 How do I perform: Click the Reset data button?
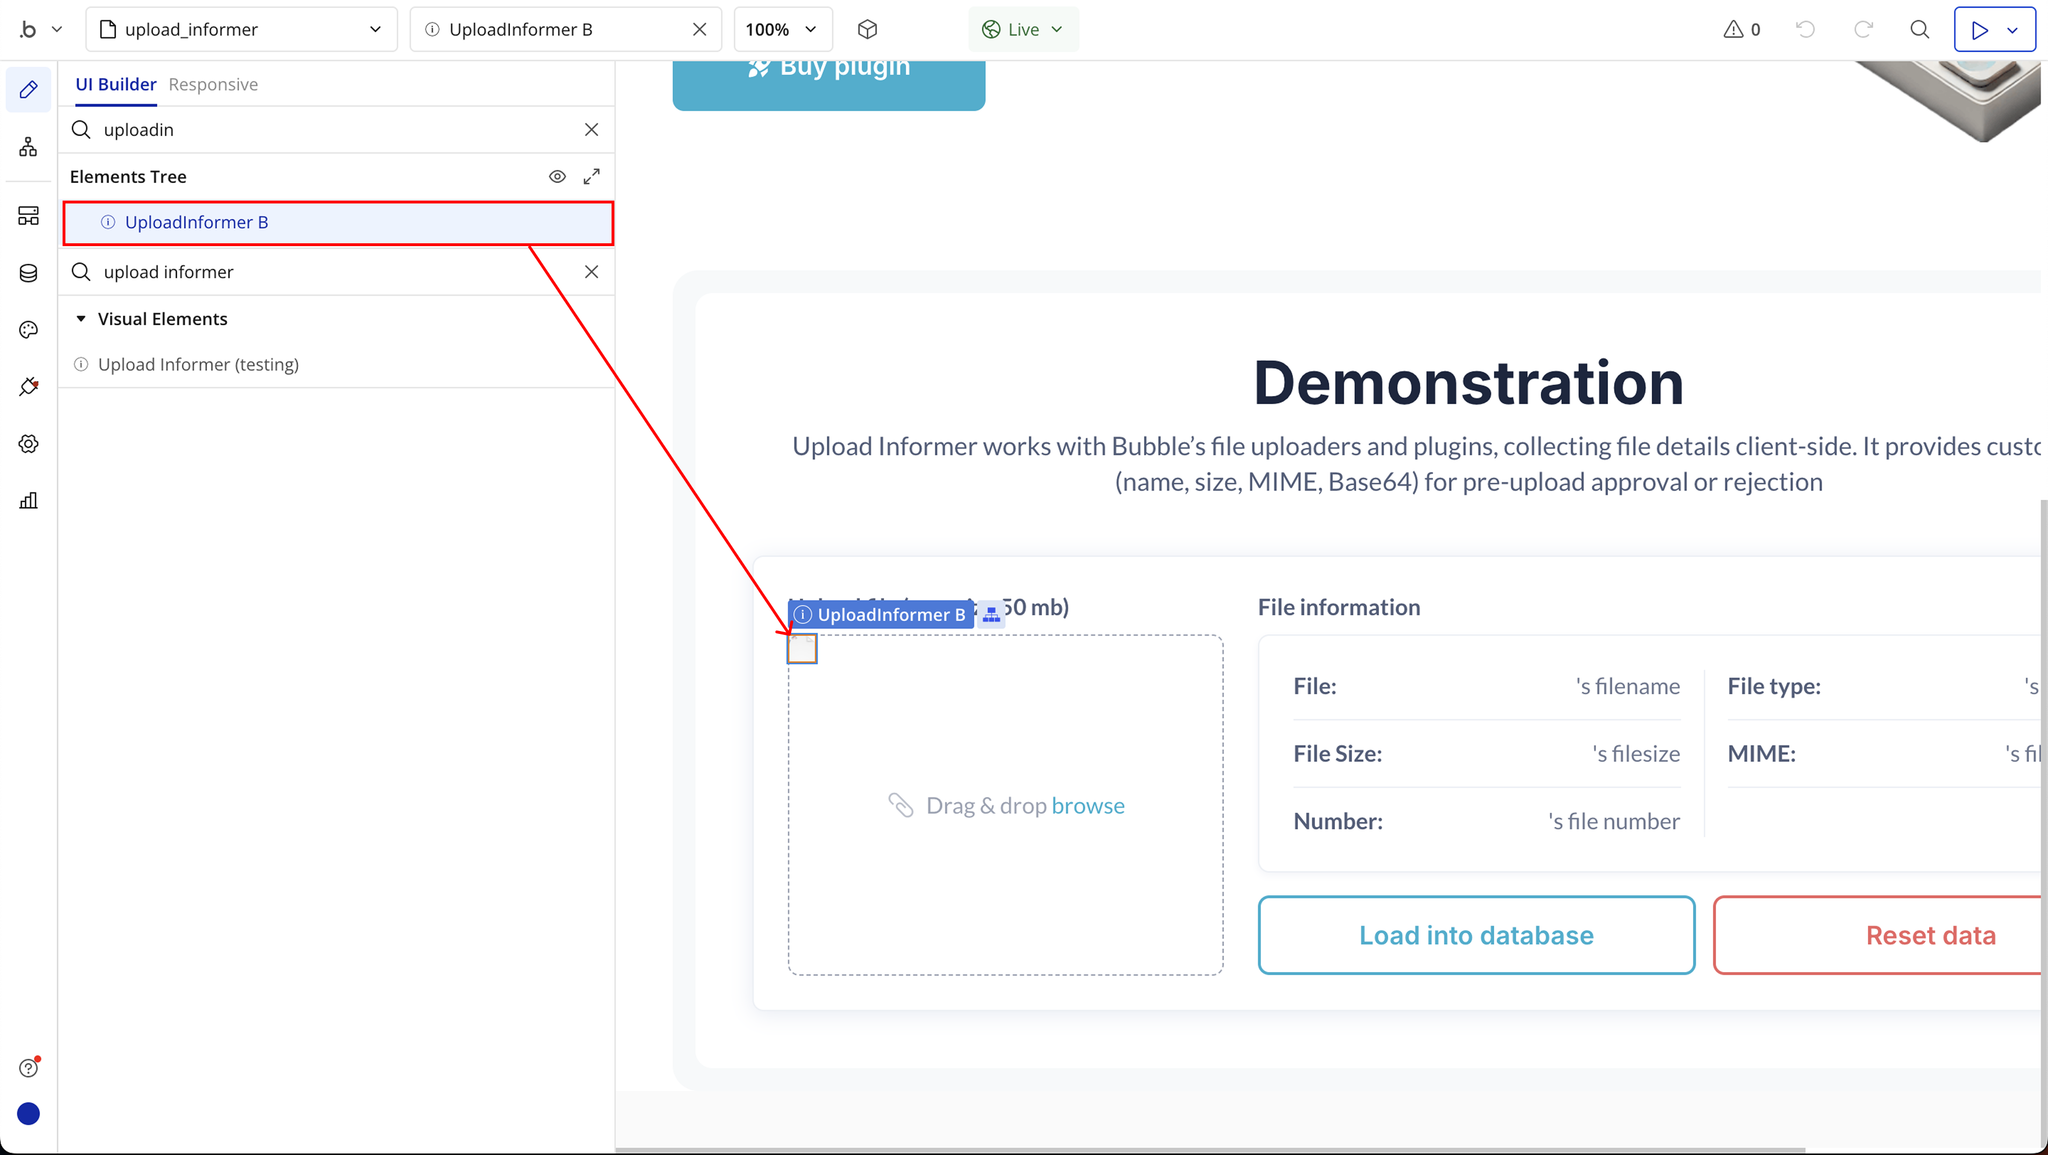1929,935
